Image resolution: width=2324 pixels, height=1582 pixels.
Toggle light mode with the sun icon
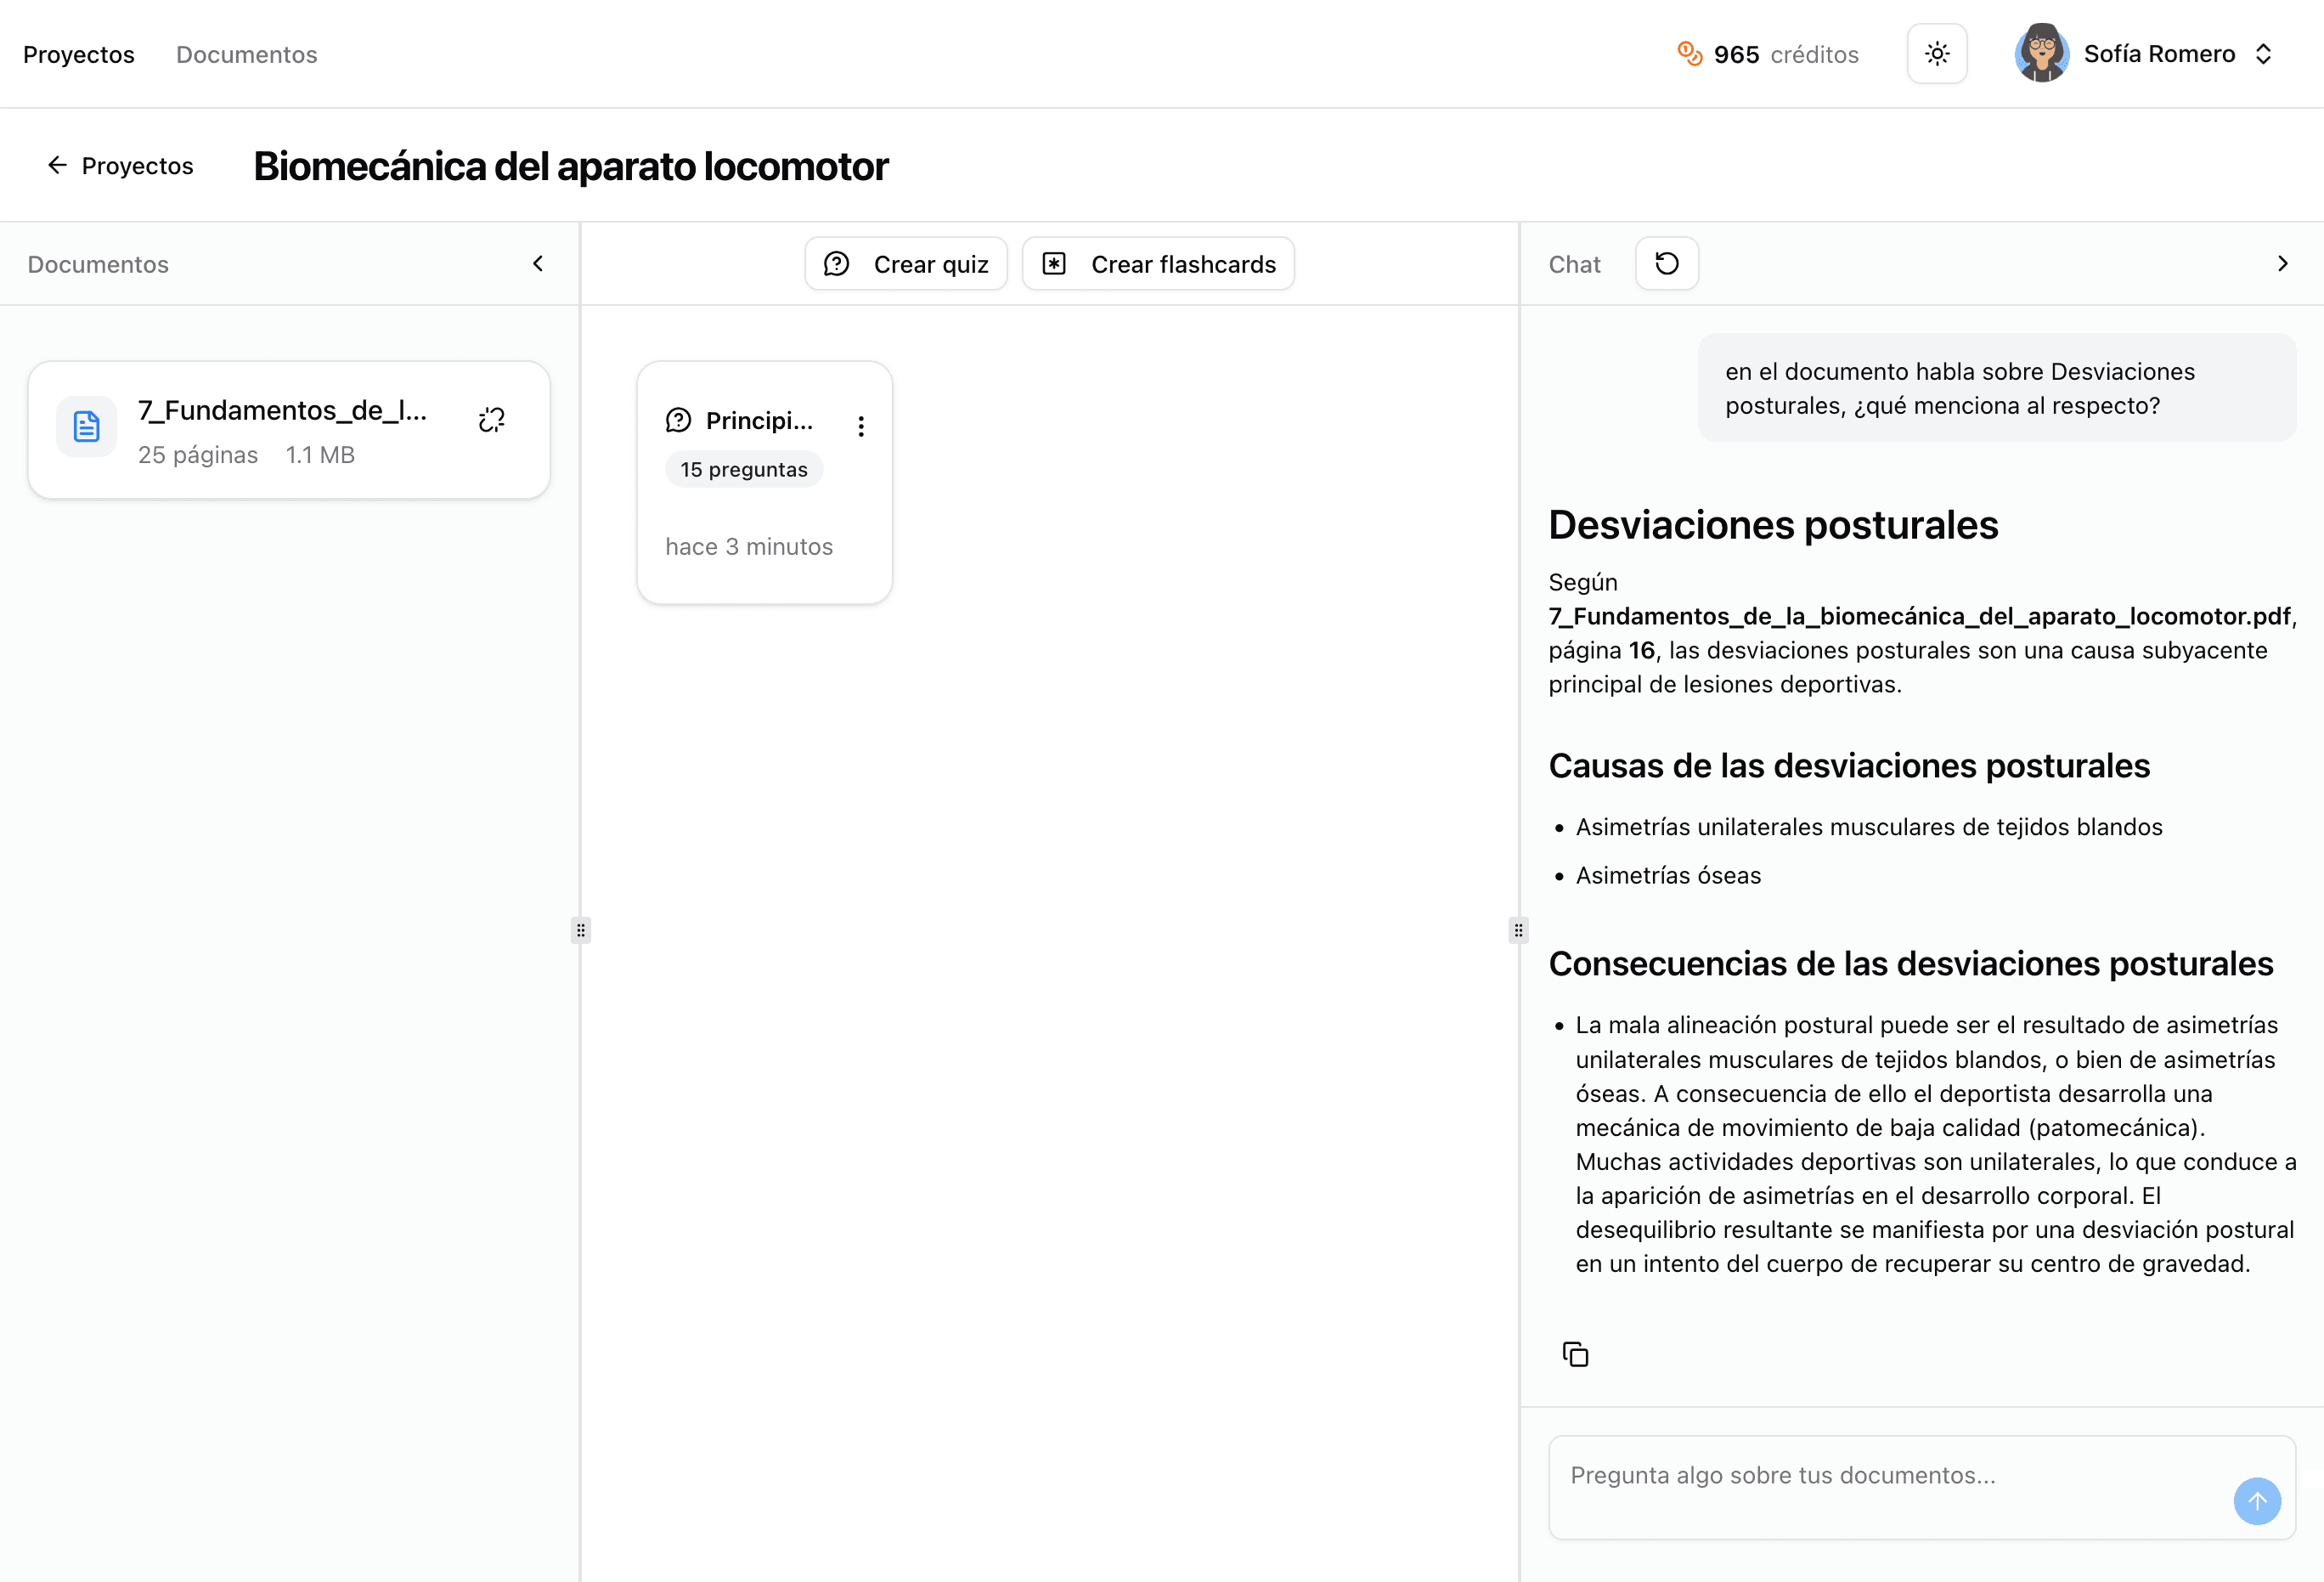1936,53
